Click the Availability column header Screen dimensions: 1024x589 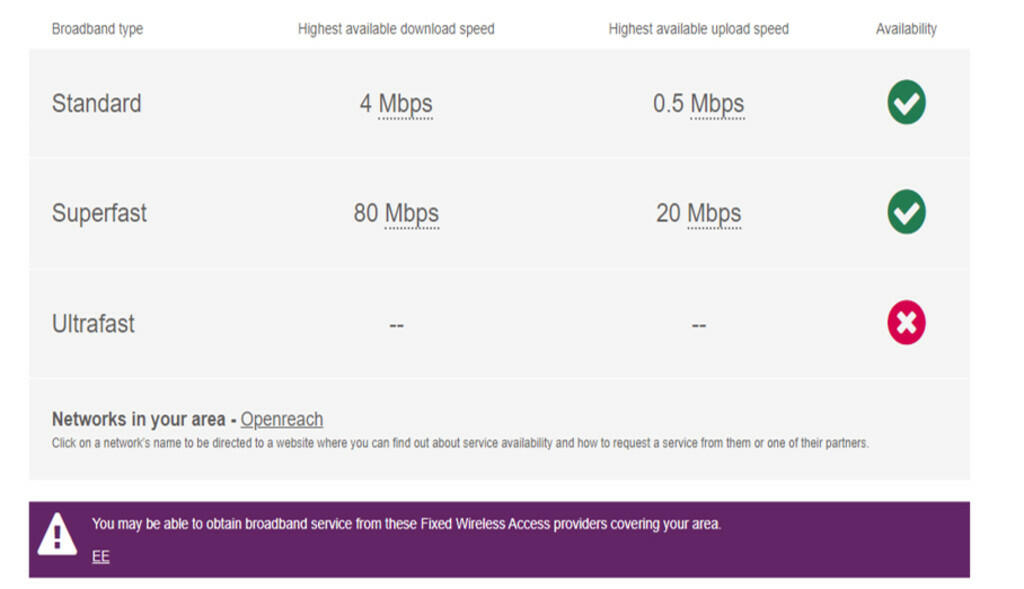tap(906, 29)
